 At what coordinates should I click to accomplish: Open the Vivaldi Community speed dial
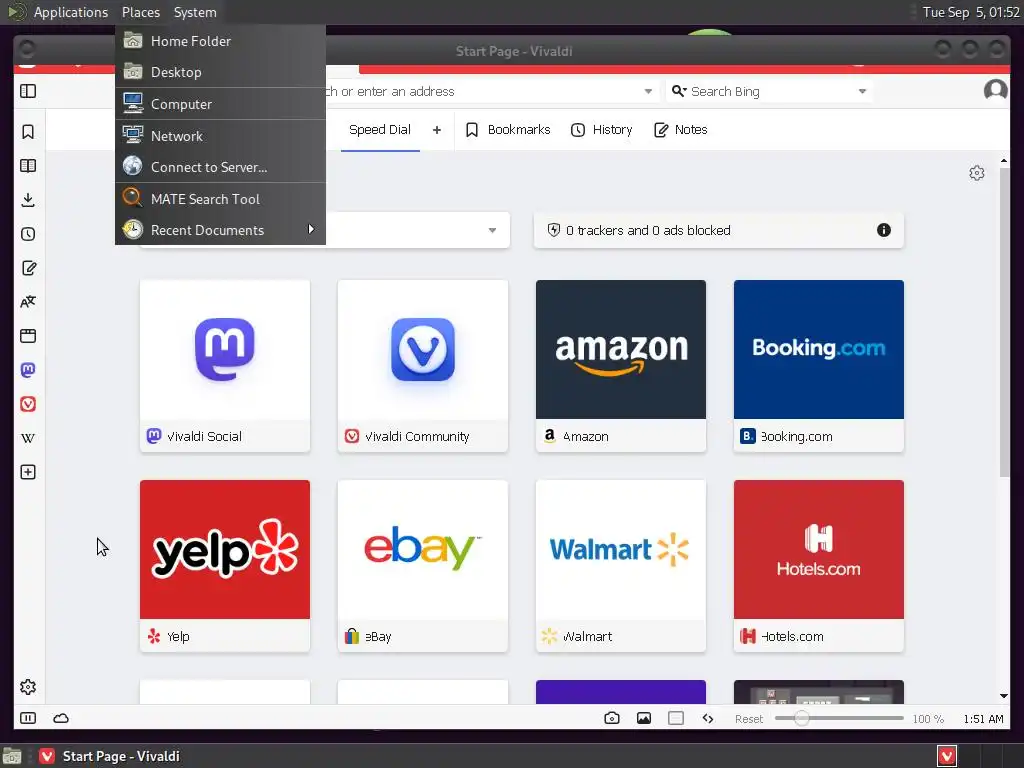423,366
